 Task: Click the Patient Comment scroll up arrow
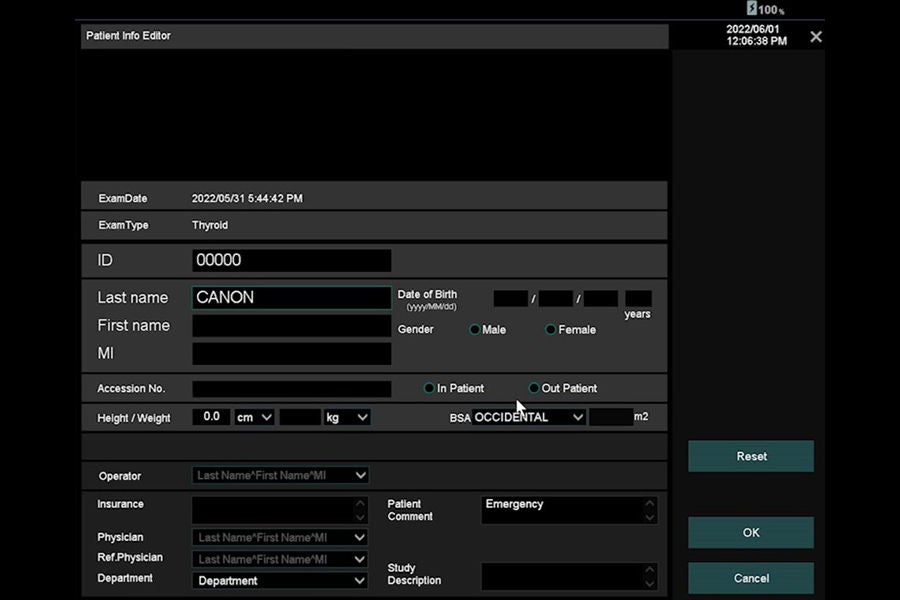[650, 504]
